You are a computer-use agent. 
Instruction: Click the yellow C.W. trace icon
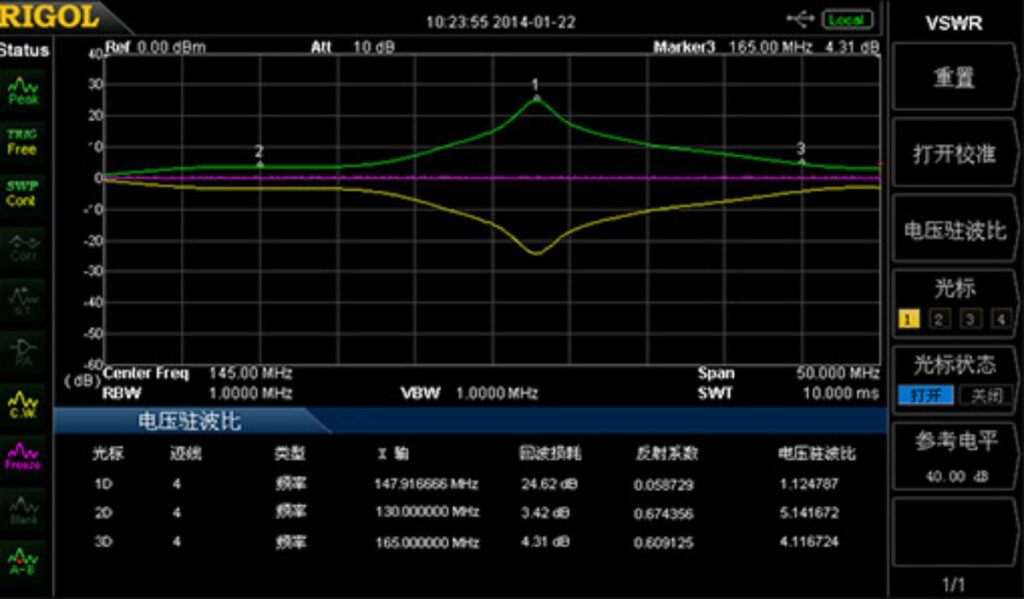click(22, 402)
